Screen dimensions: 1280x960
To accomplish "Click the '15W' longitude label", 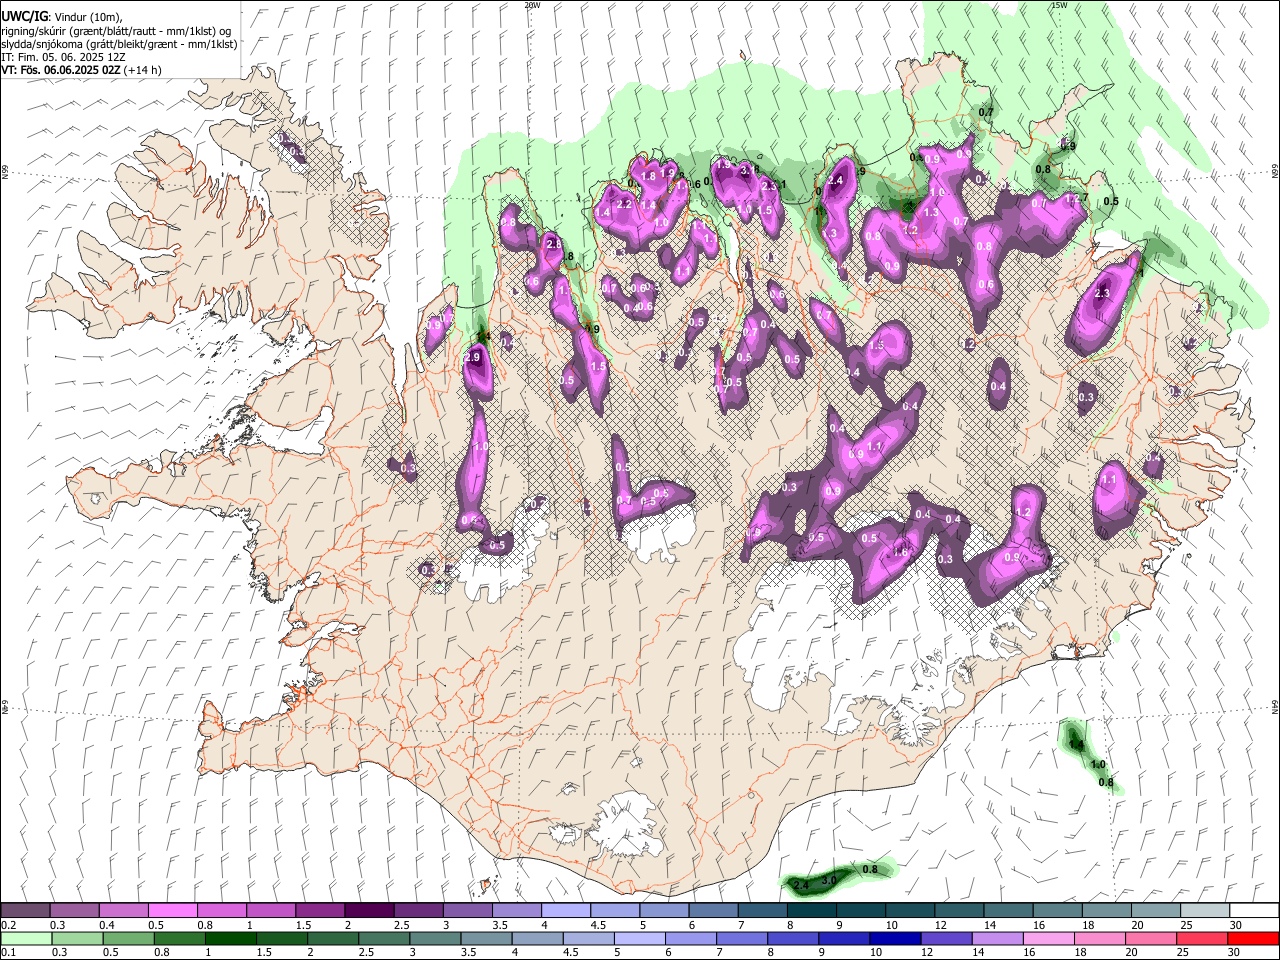I will (1059, 5).
